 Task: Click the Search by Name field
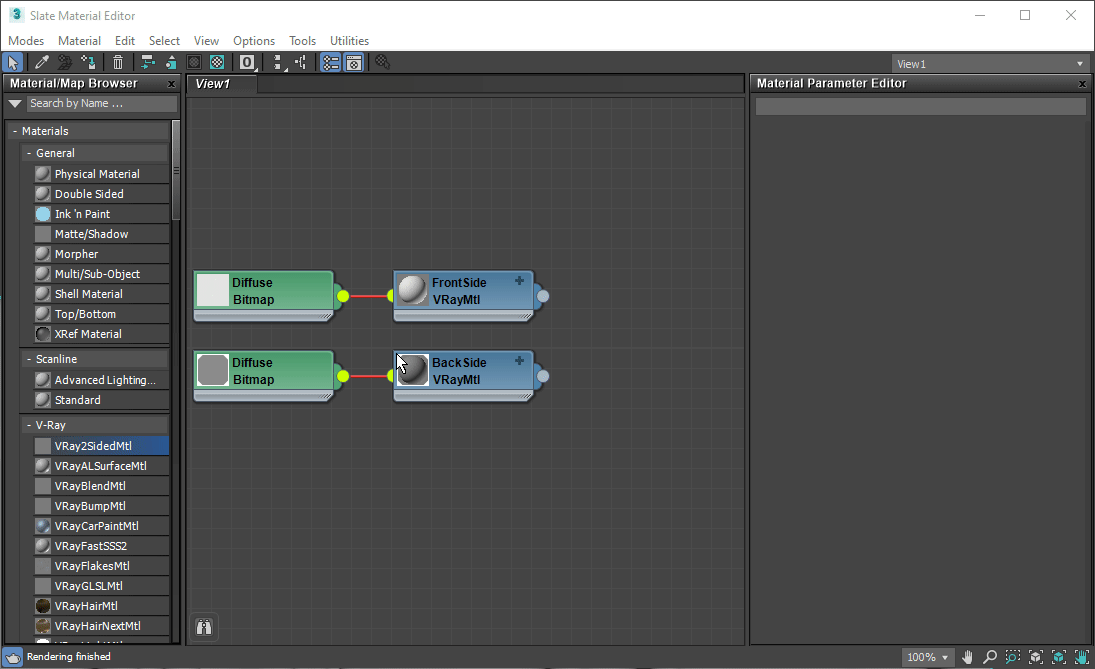(100, 103)
